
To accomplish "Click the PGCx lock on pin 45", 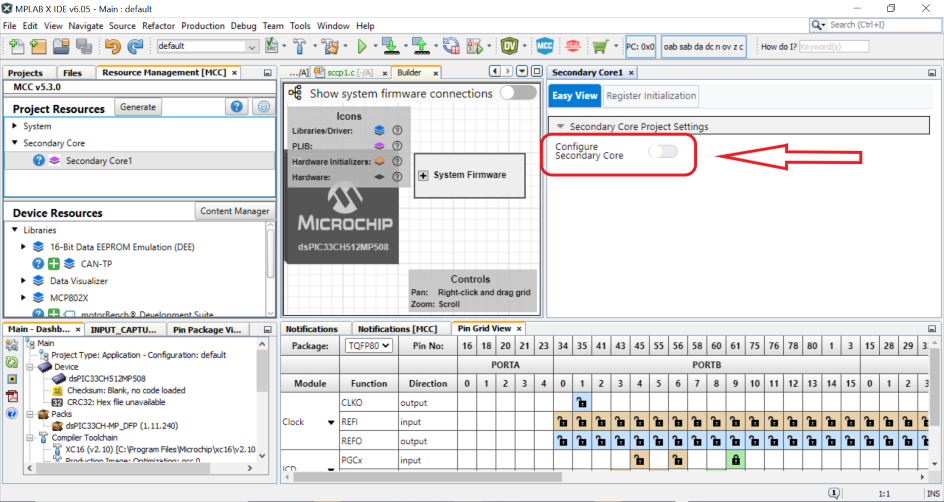I will coord(639,460).
